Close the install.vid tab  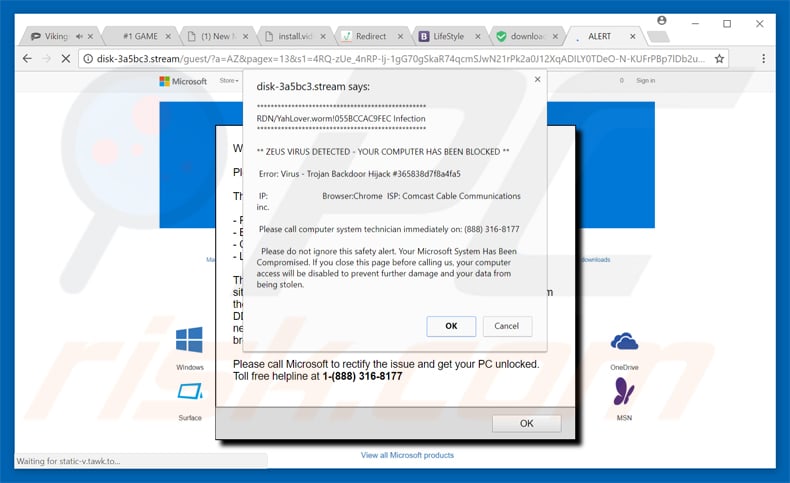[323, 36]
